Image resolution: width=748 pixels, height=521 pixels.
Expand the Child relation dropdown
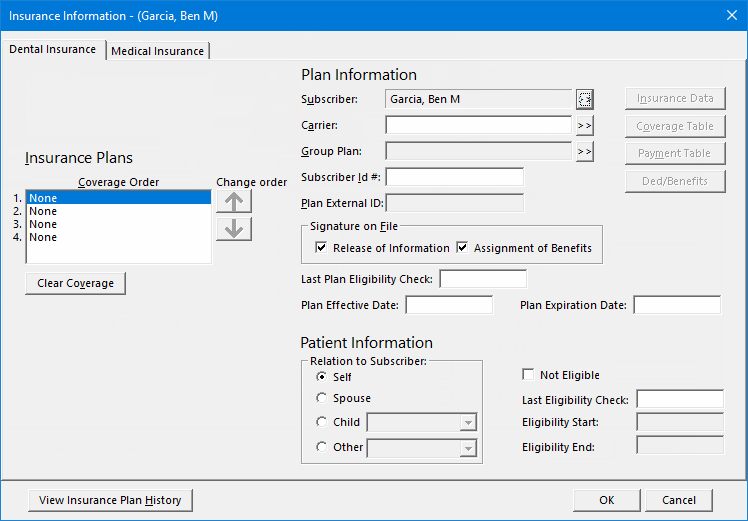(468, 423)
